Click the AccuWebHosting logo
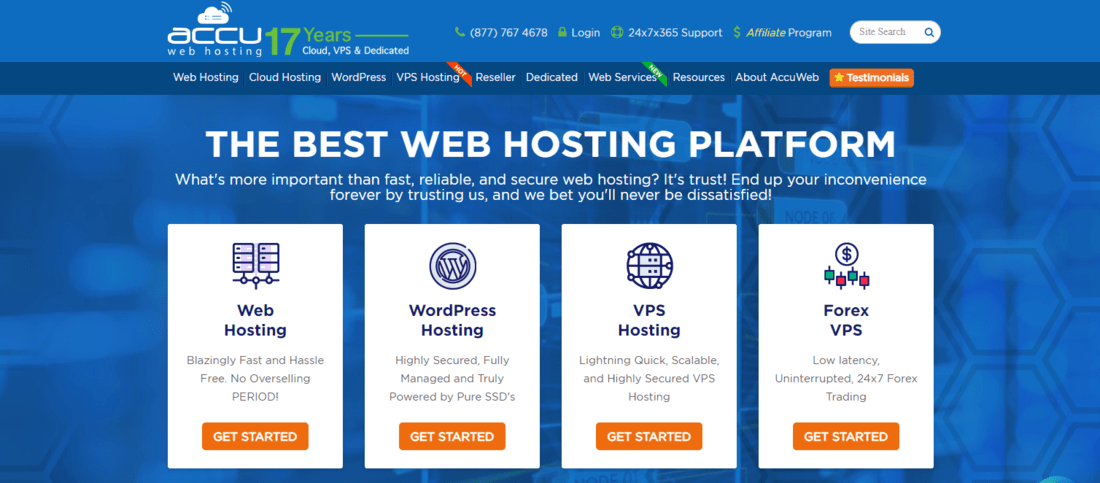 [215, 30]
